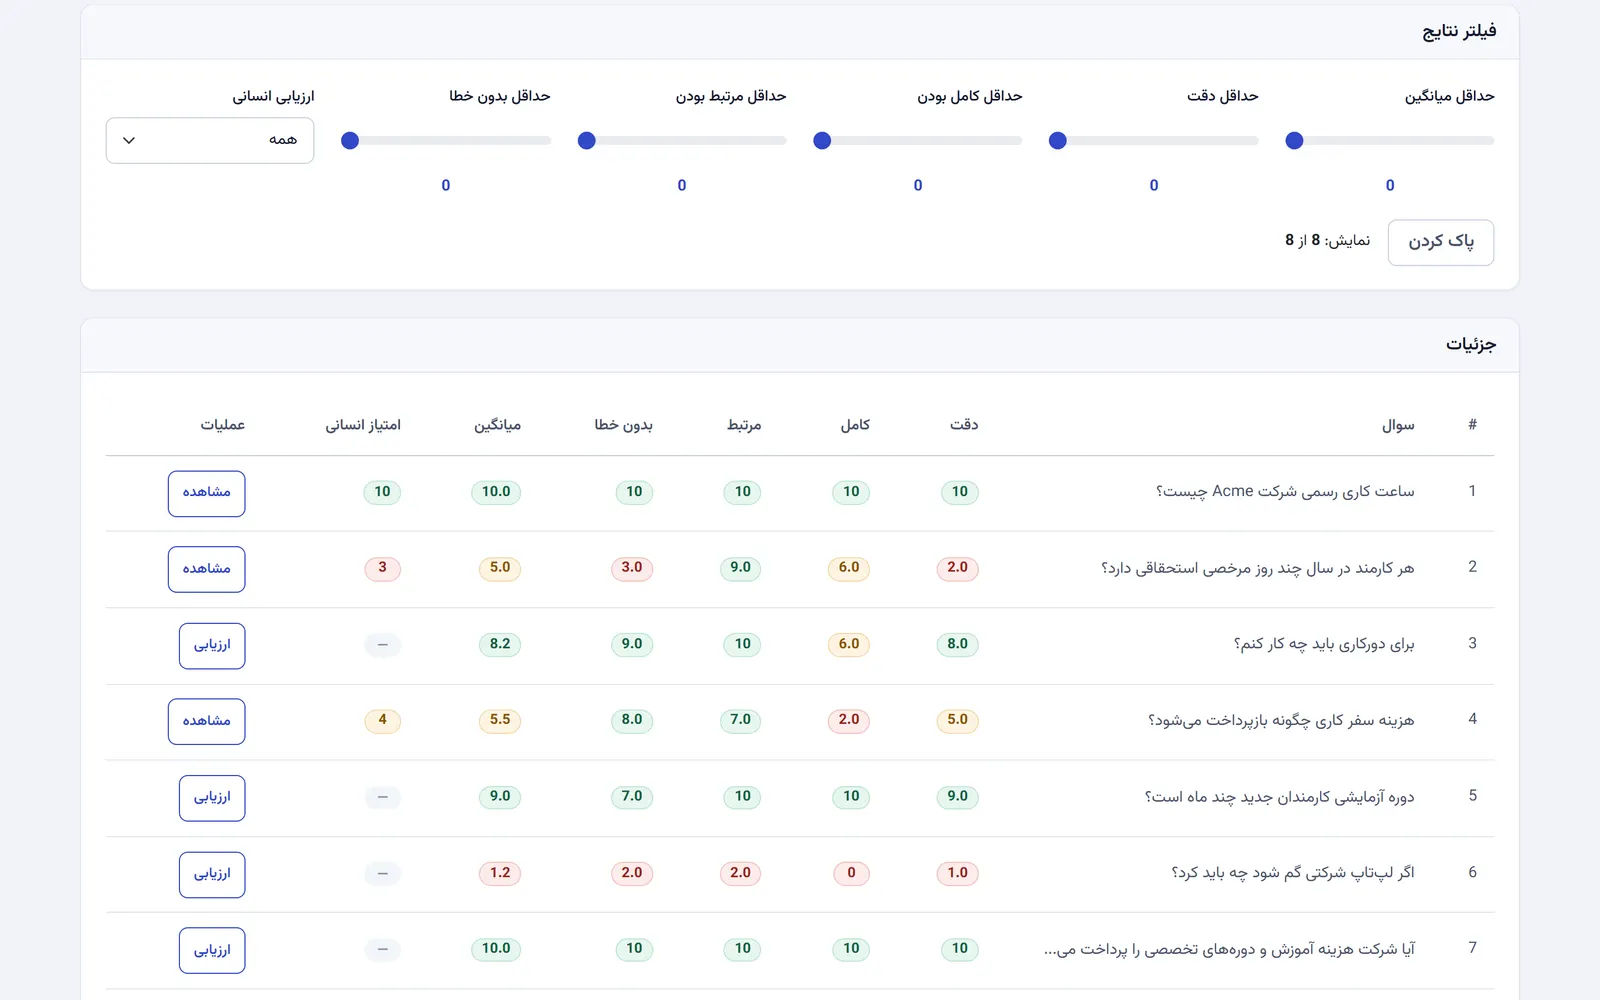Open the ارزیابی انسانی dropdown
This screenshot has height=1000, width=1600.
pyautogui.click(x=210, y=140)
